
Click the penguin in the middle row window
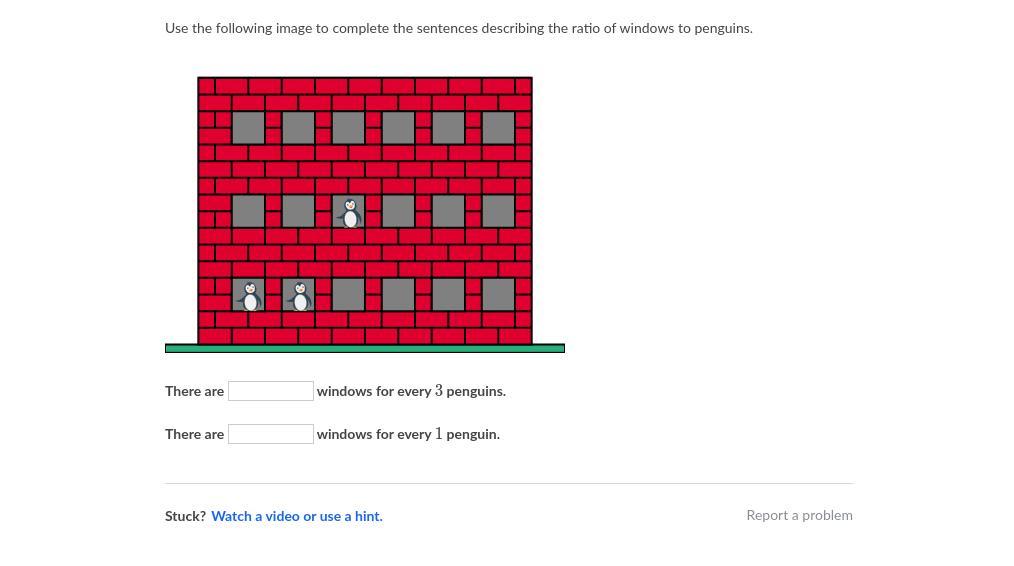tap(350, 213)
